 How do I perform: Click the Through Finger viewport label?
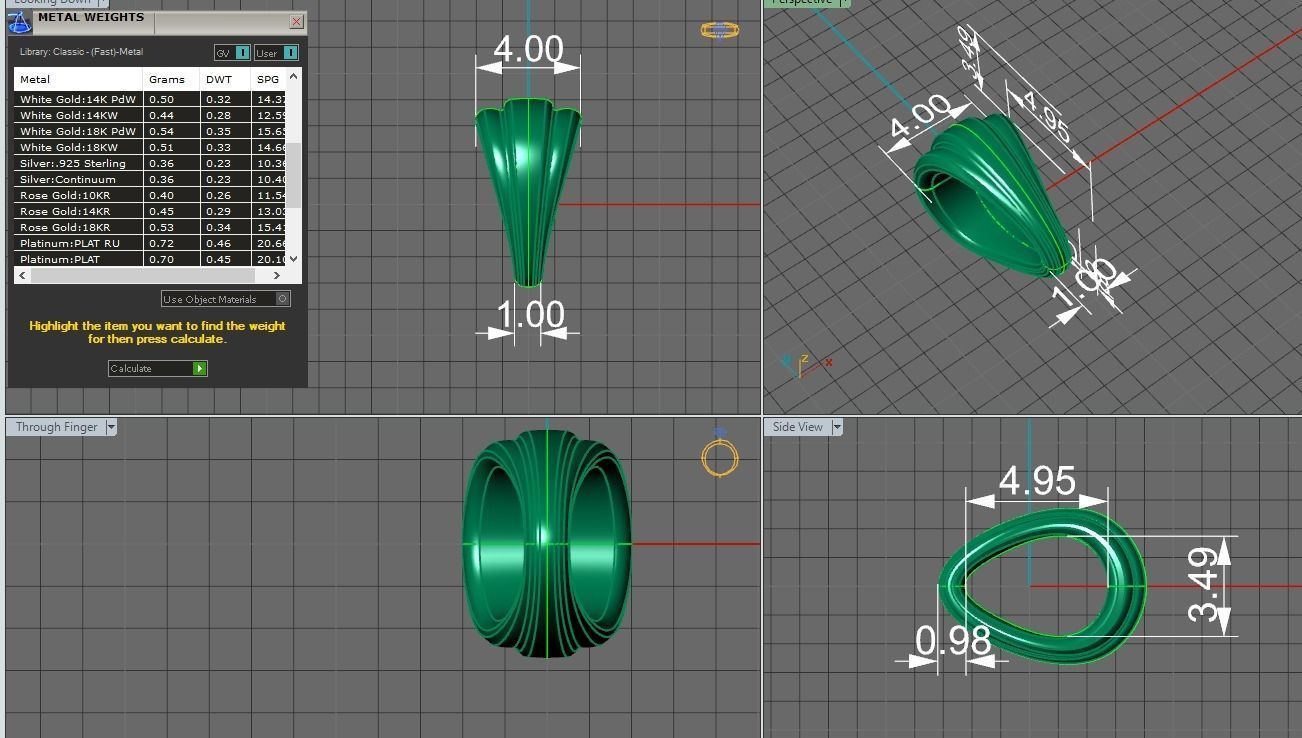pos(56,427)
